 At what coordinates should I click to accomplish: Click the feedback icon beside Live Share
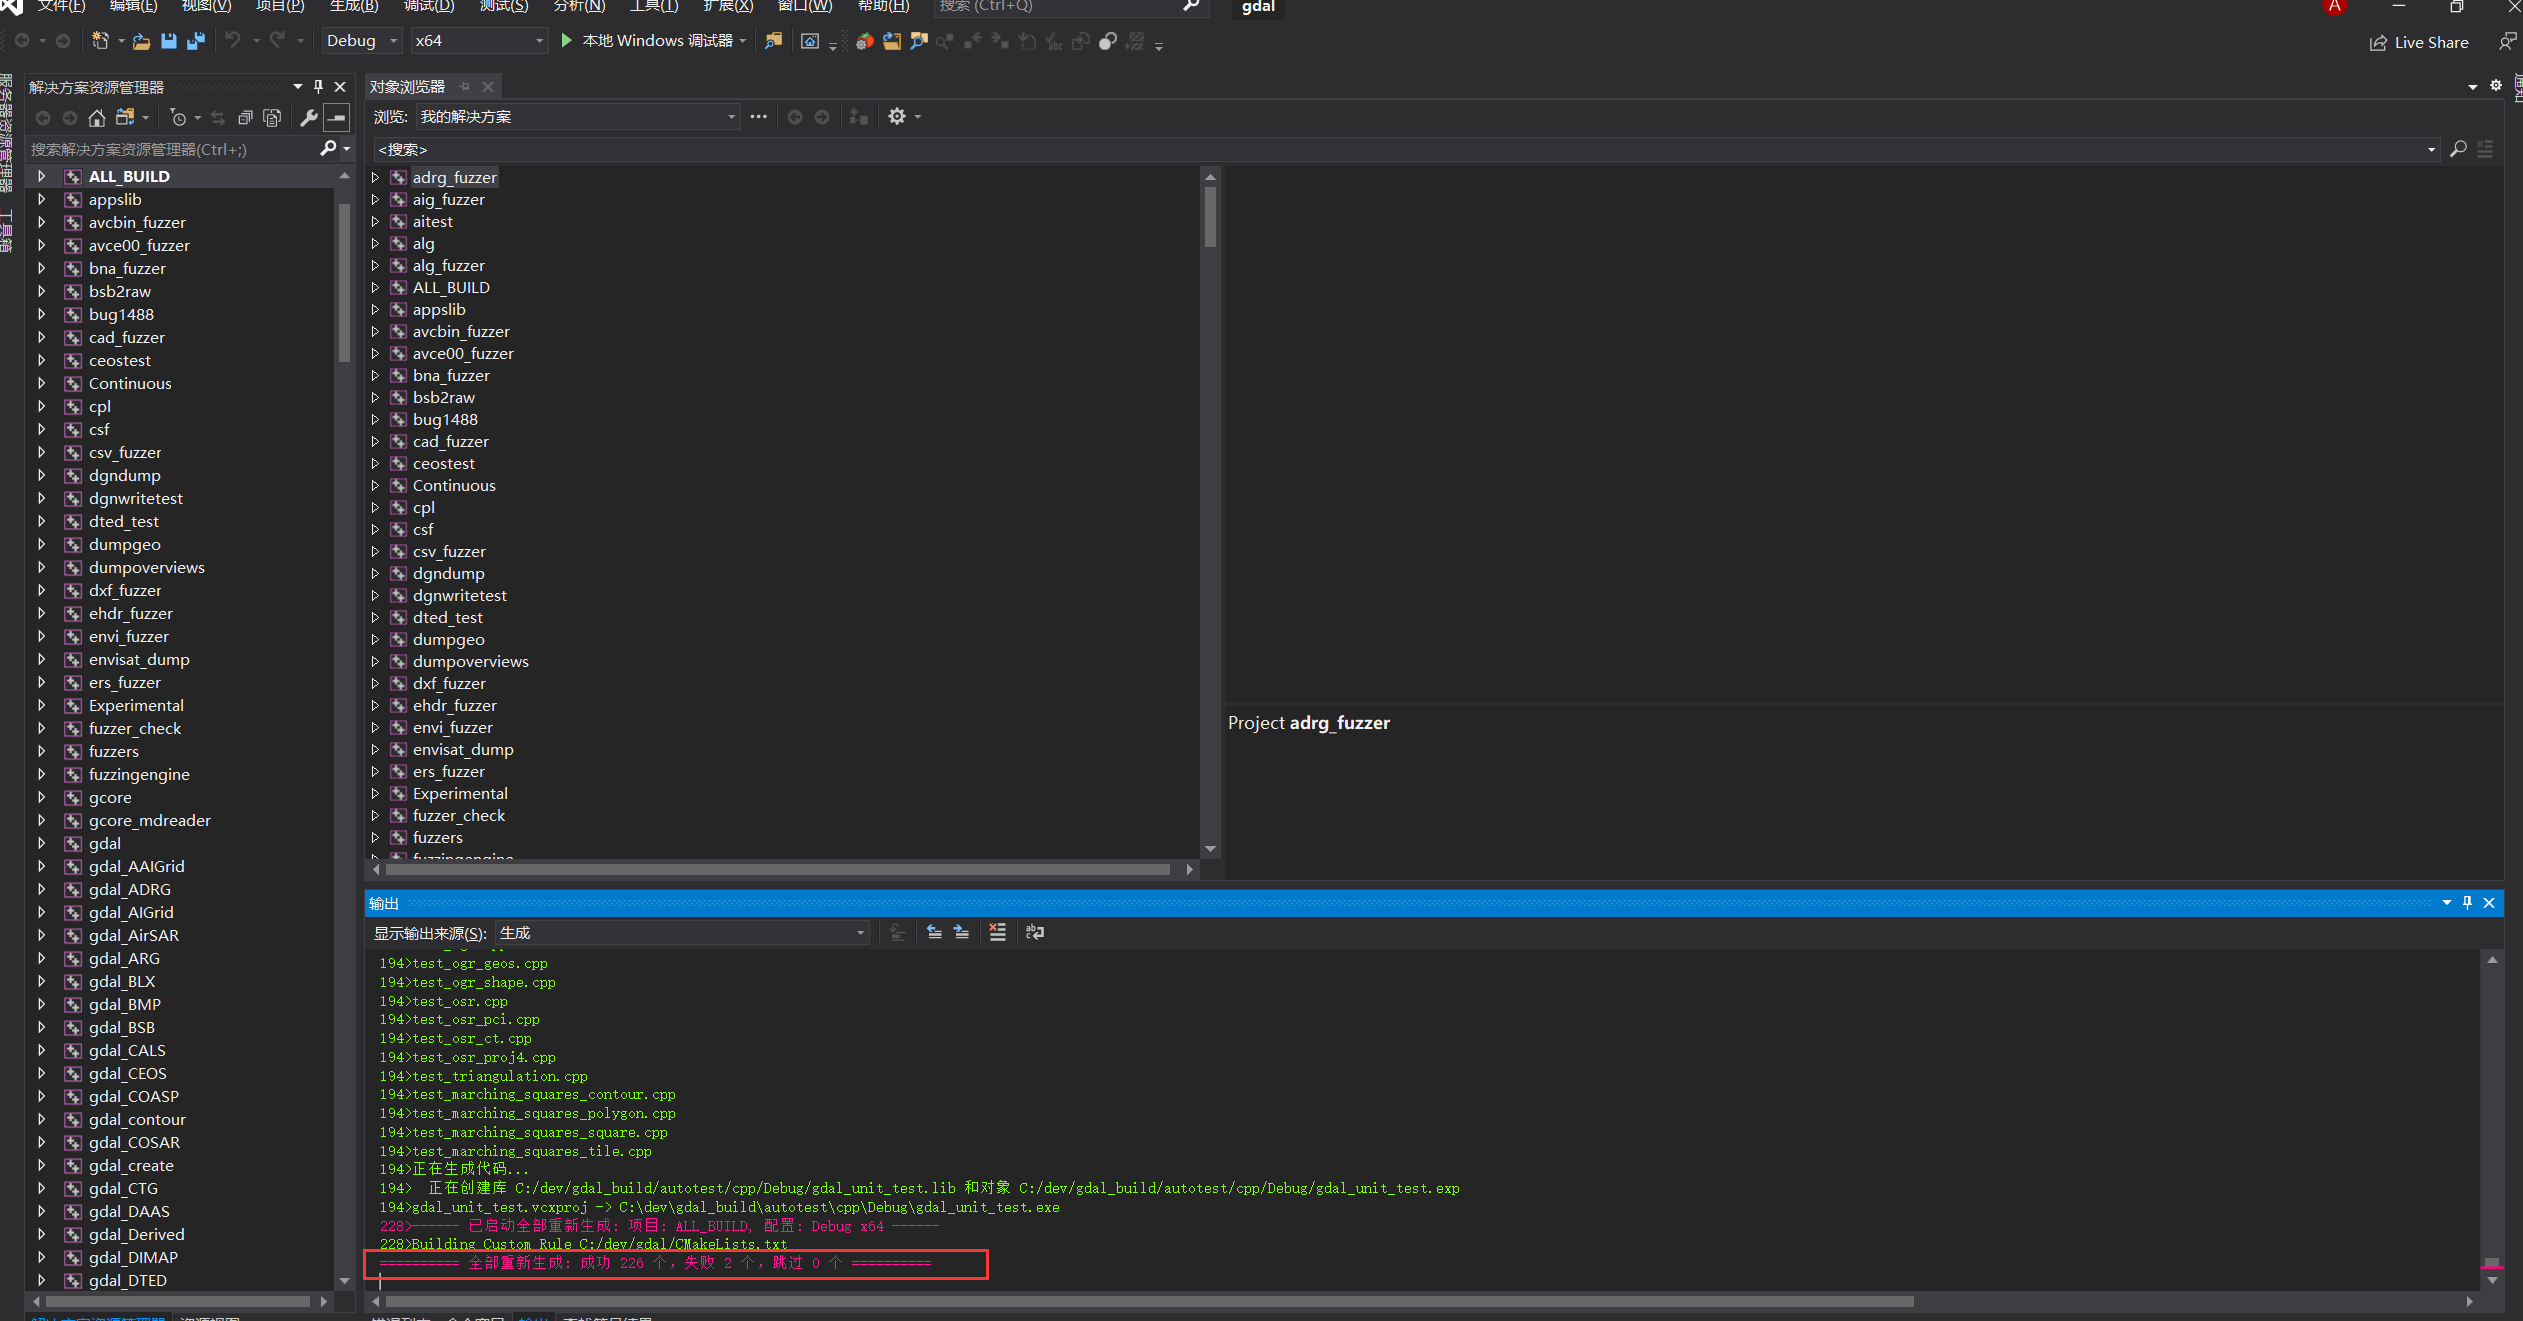2507,42
